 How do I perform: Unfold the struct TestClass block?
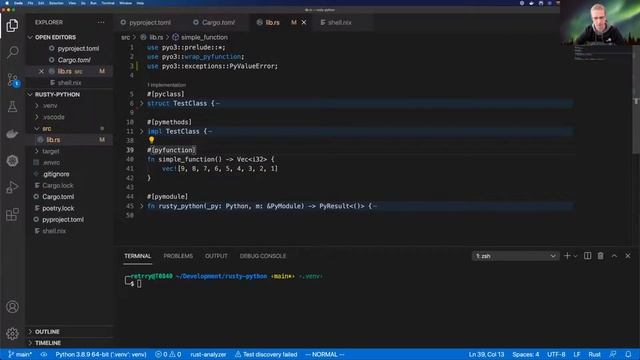142,104
